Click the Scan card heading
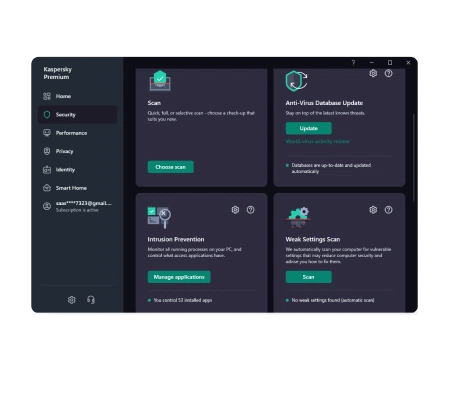This screenshot has height=407, width=464. [x=154, y=103]
